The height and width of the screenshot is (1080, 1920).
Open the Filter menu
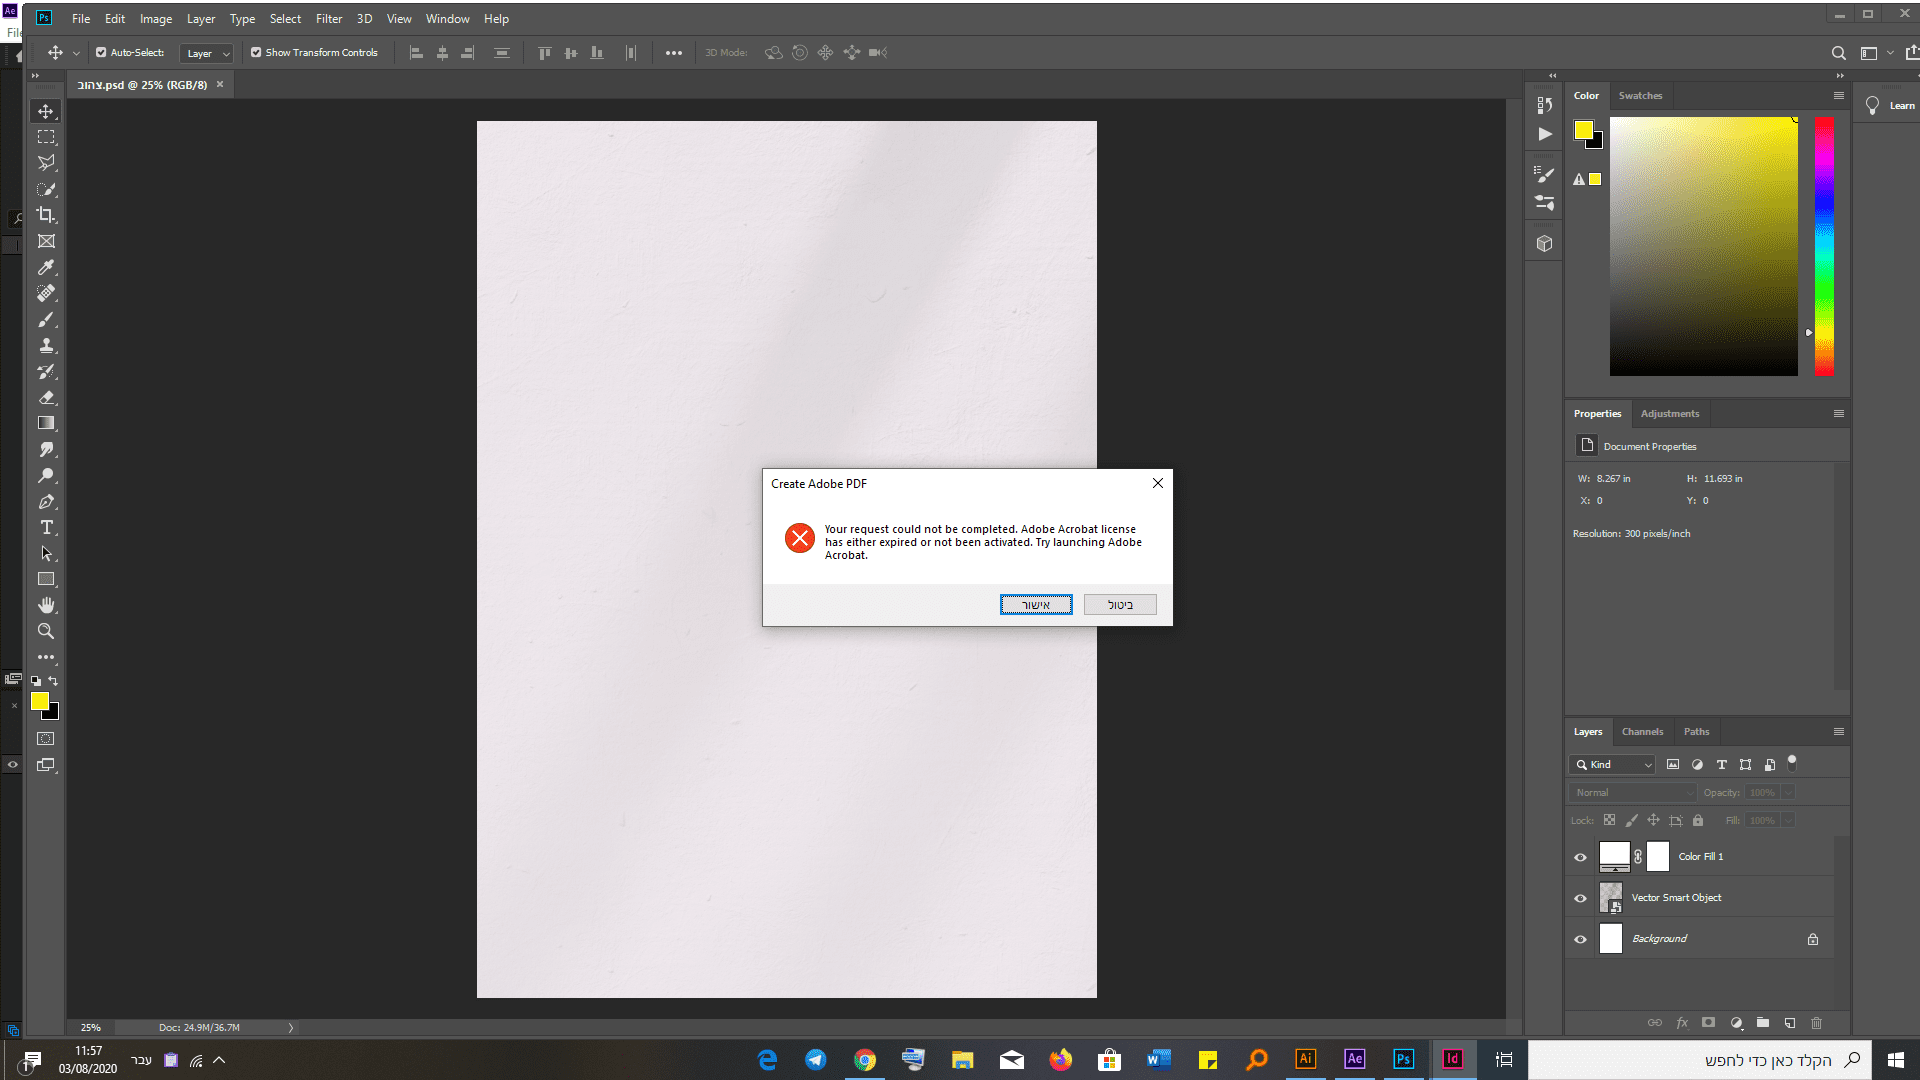click(328, 19)
